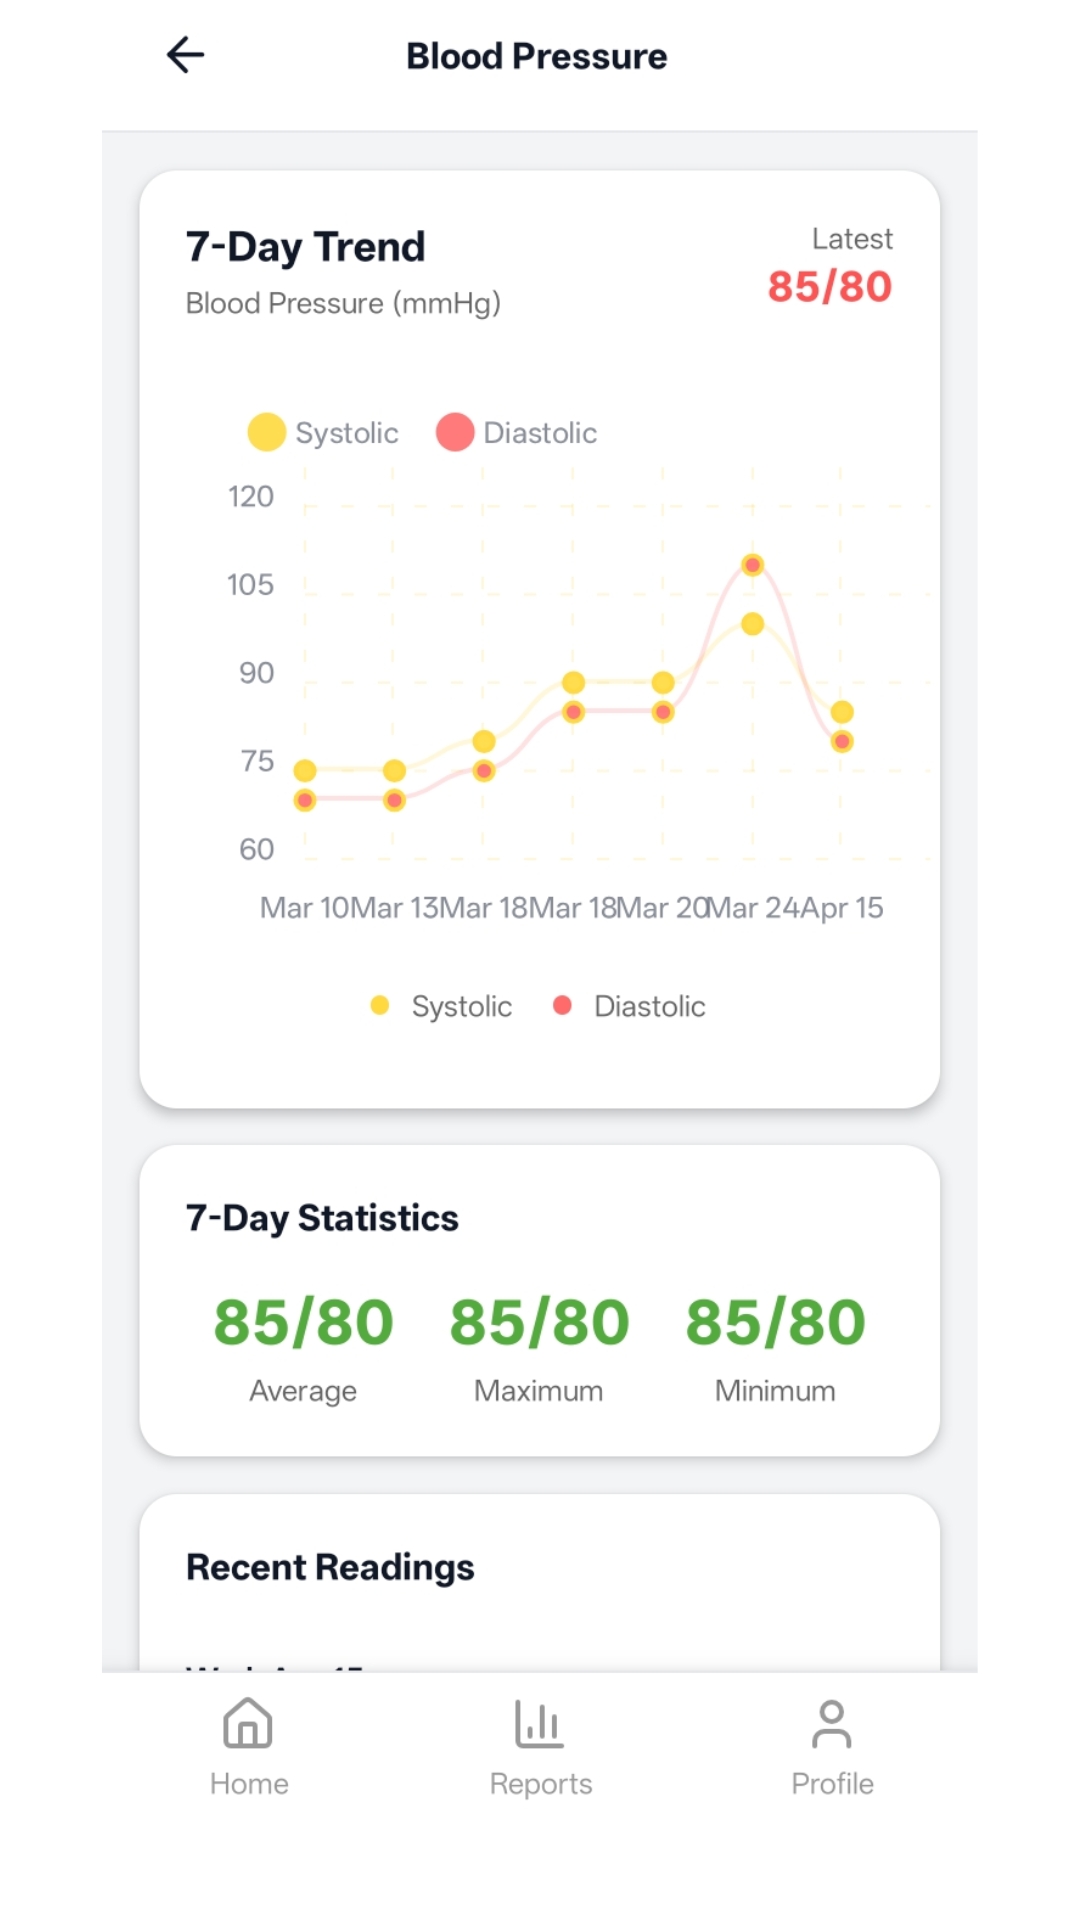1080x1920 pixels.
Task: Click yellow Systolic dot in bottom legend
Action: click(380, 1005)
